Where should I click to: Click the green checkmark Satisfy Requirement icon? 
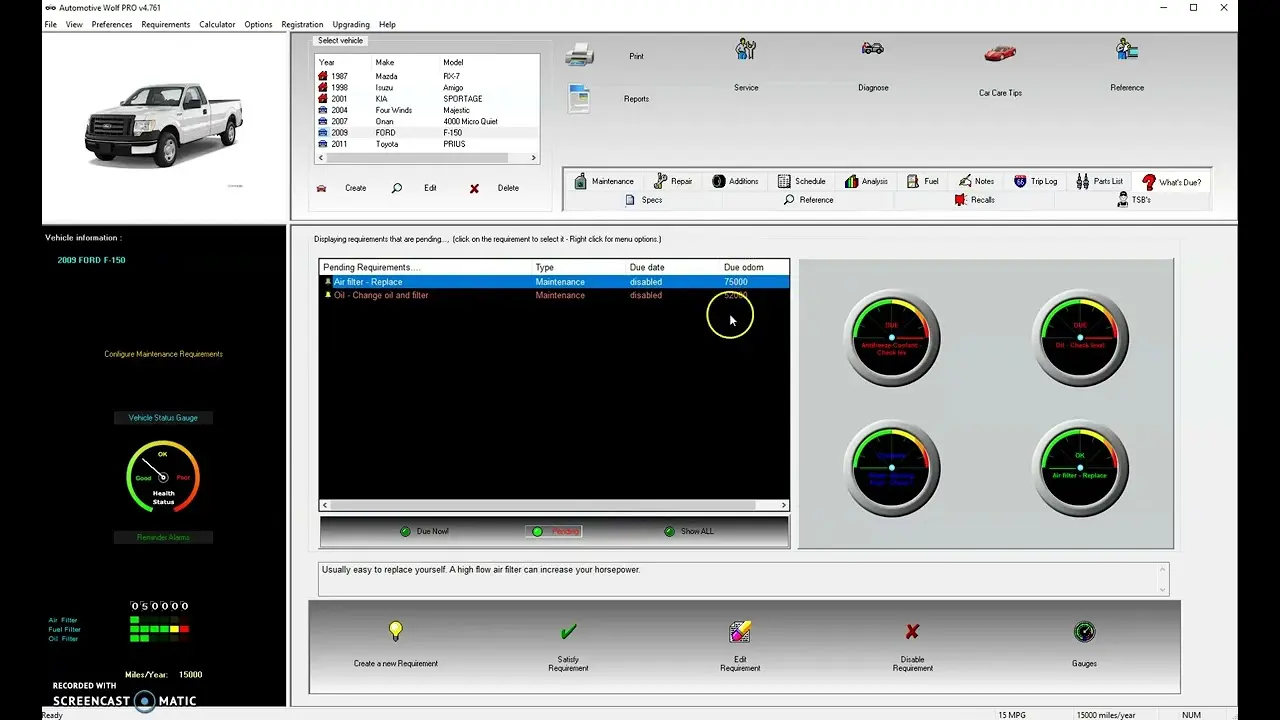pyautogui.click(x=568, y=631)
